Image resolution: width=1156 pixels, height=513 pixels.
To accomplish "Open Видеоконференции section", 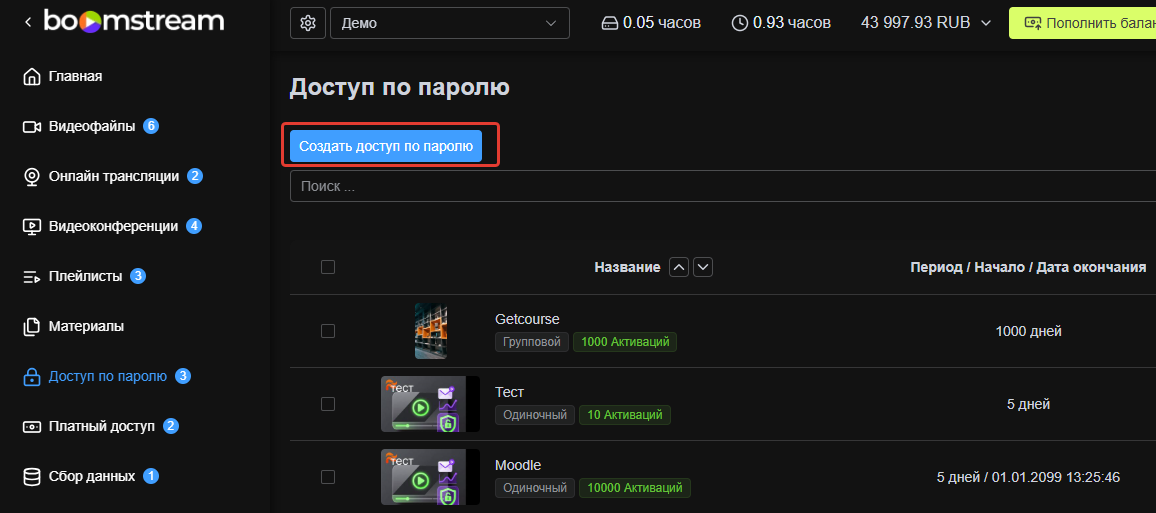I will coord(114,226).
